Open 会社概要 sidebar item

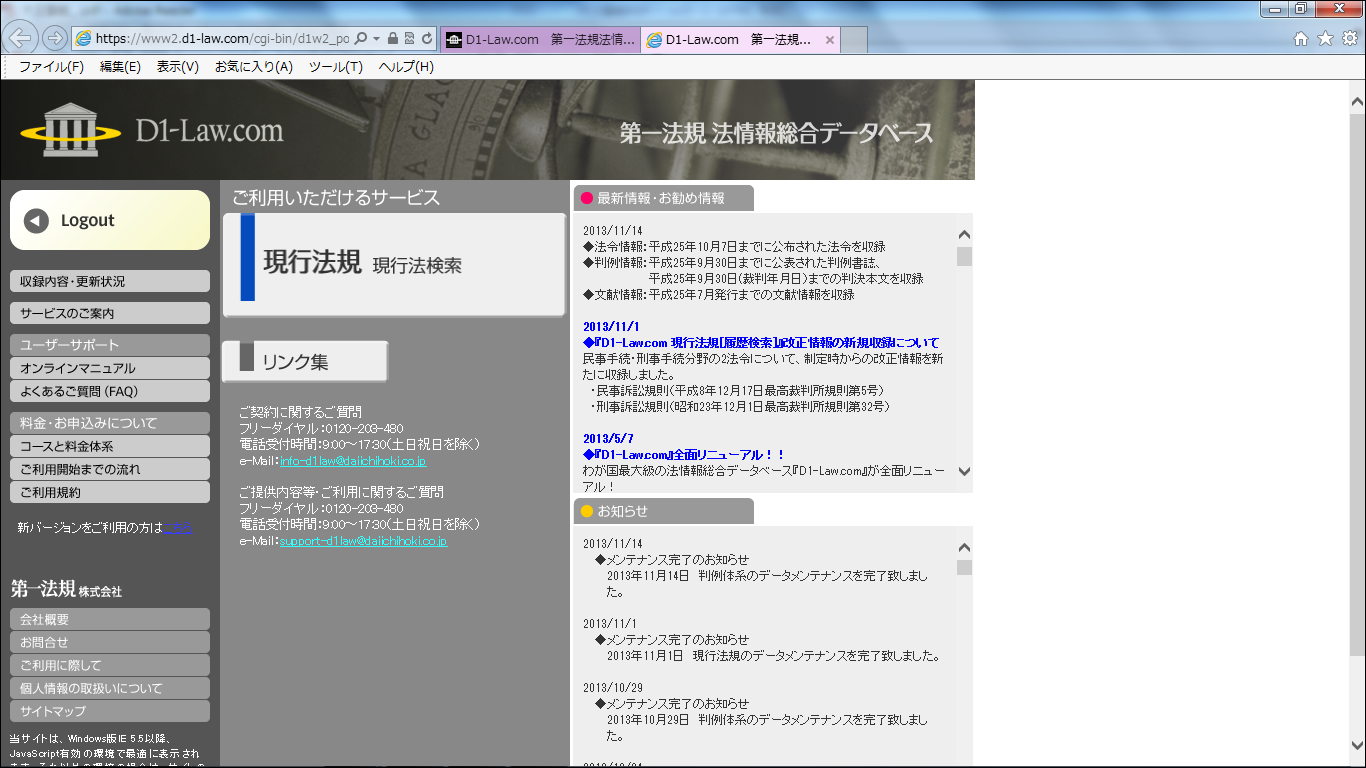click(x=110, y=619)
